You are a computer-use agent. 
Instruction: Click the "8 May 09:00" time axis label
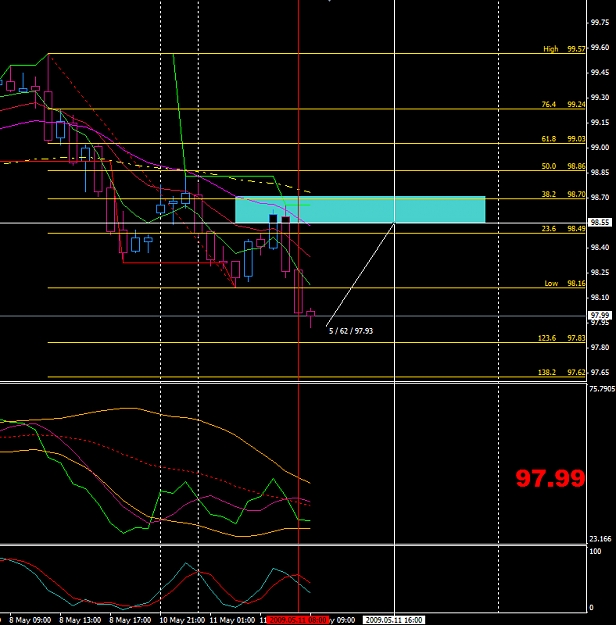point(30,620)
